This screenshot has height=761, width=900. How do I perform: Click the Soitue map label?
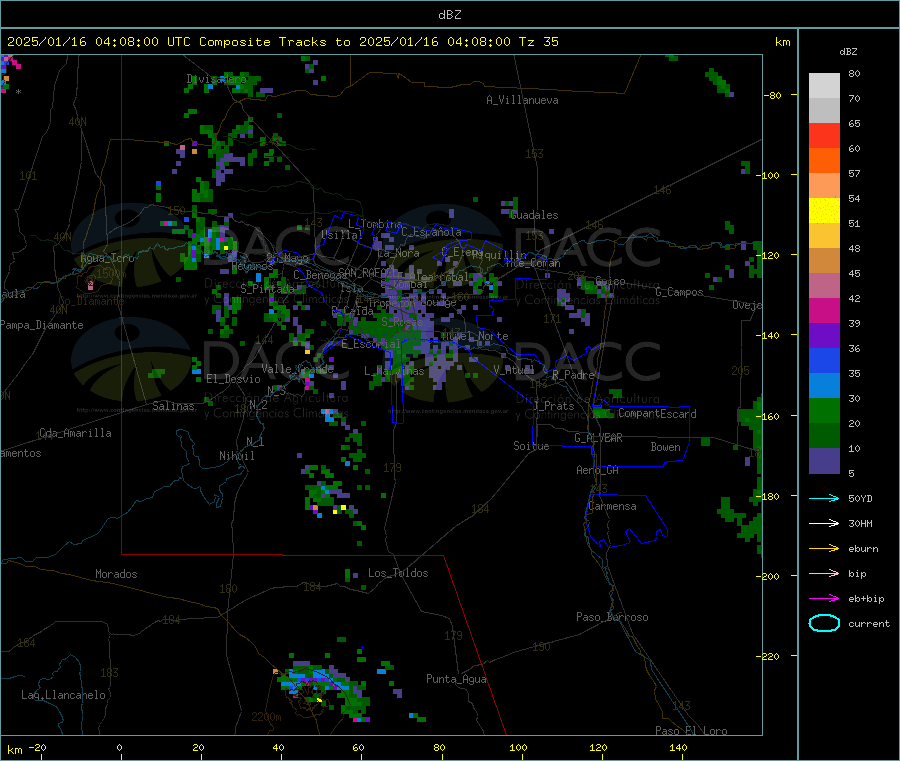pos(531,446)
